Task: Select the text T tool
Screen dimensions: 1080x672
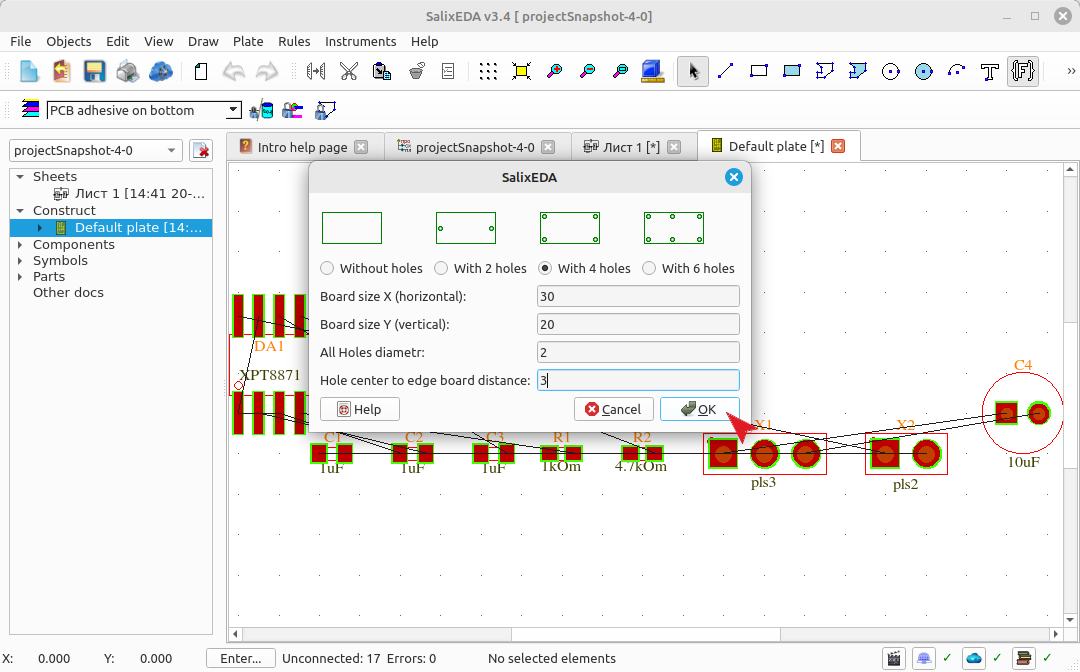Action: coord(990,71)
